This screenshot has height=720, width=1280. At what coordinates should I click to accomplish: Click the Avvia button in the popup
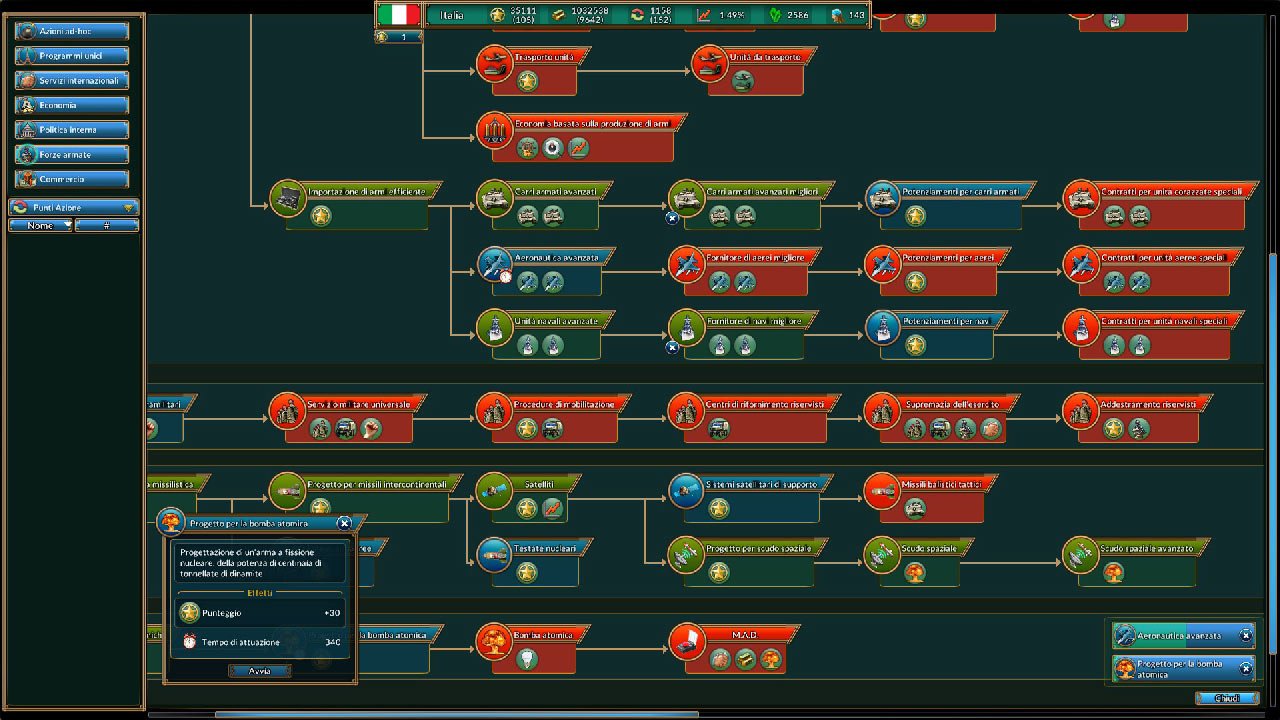coord(259,671)
